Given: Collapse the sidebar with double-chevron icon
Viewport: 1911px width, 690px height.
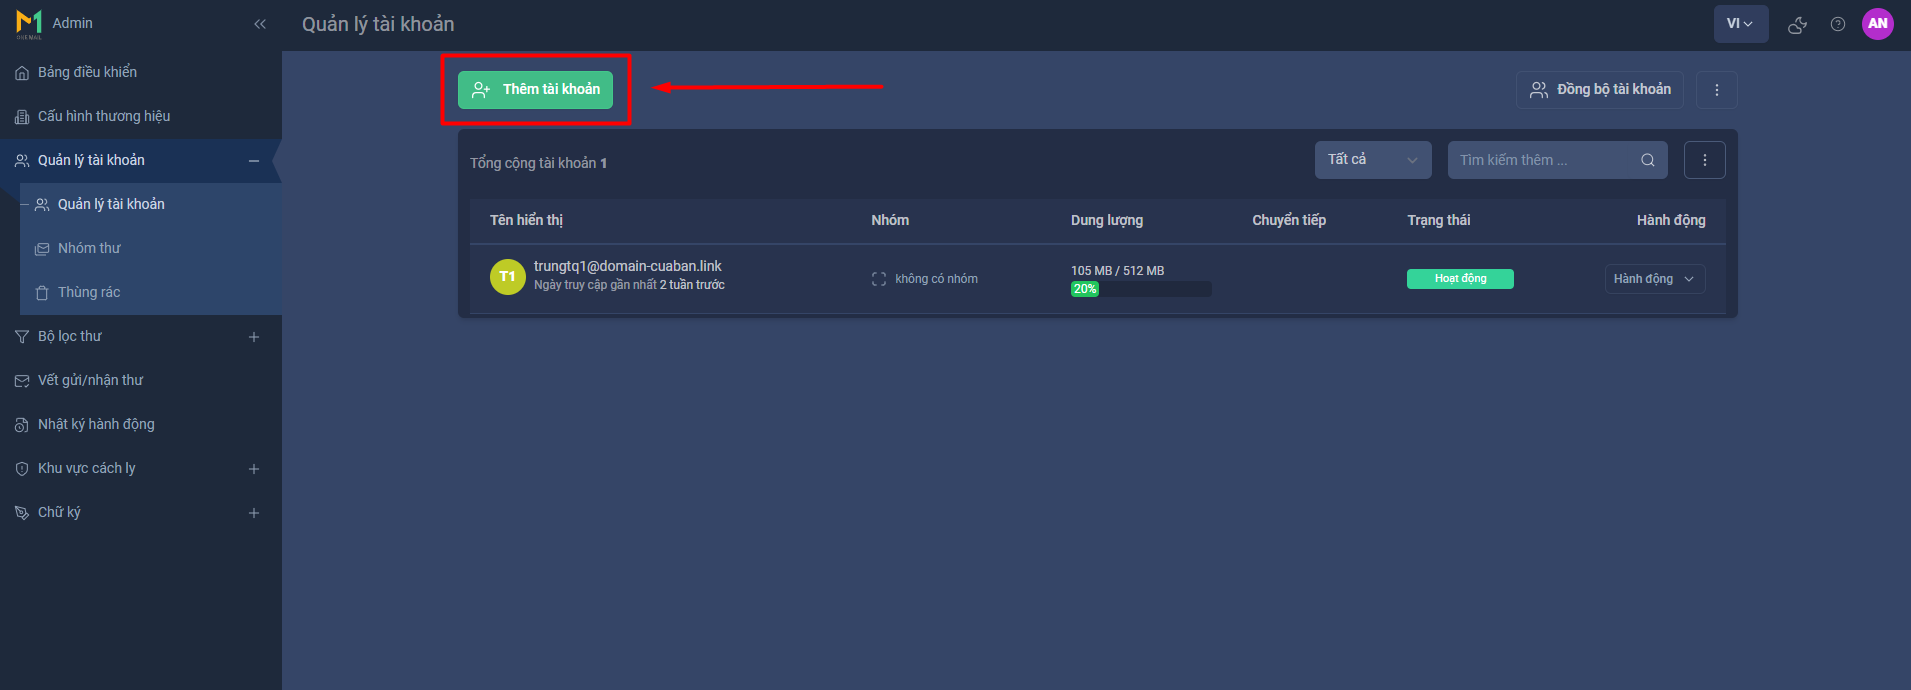Looking at the screenshot, I should coord(260,24).
